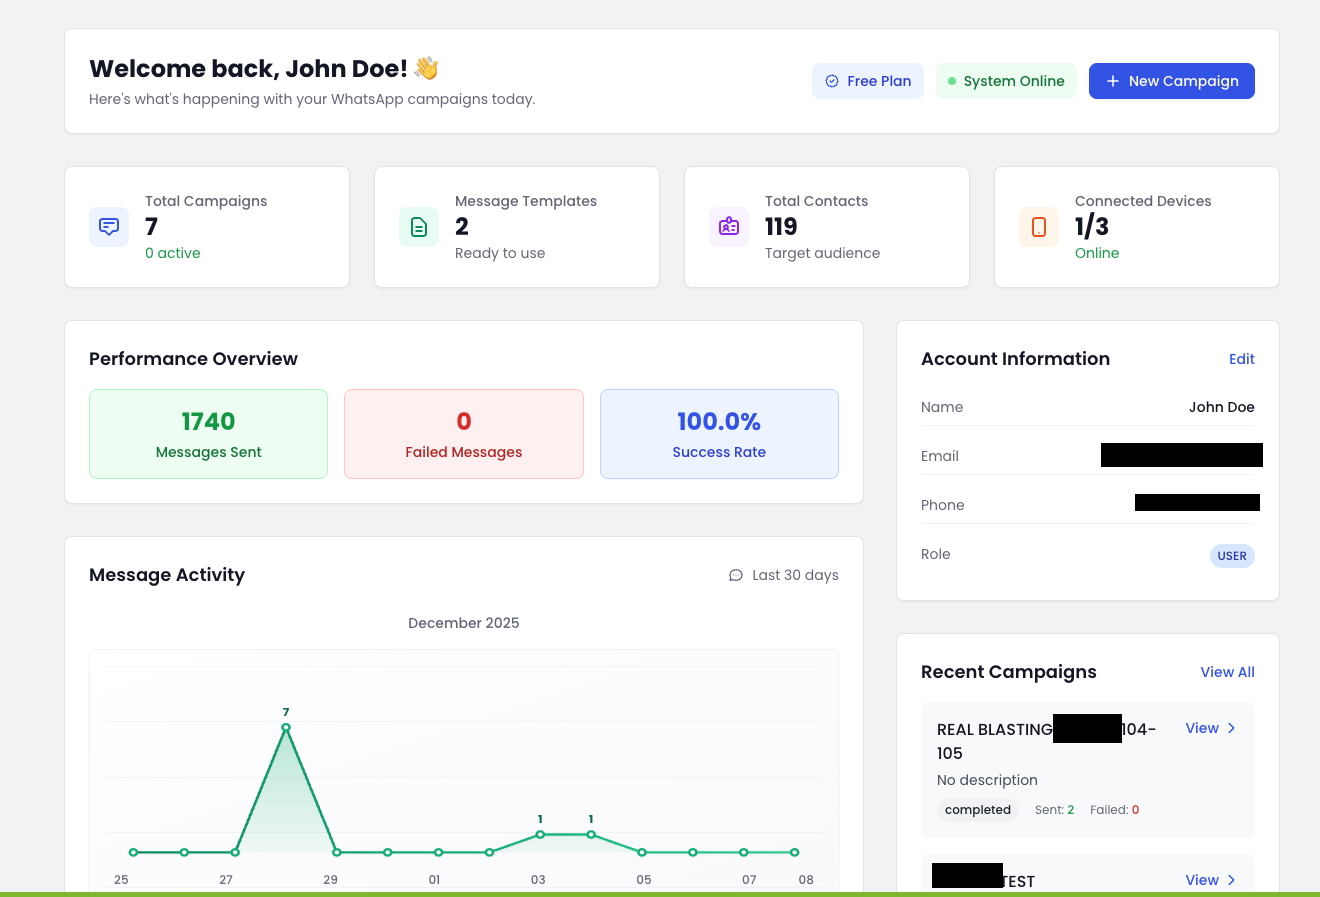This screenshot has width=1320, height=897.
Task: Expand the REAL BLASTING campaign via its chevron
Action: tap(1232, 728)
